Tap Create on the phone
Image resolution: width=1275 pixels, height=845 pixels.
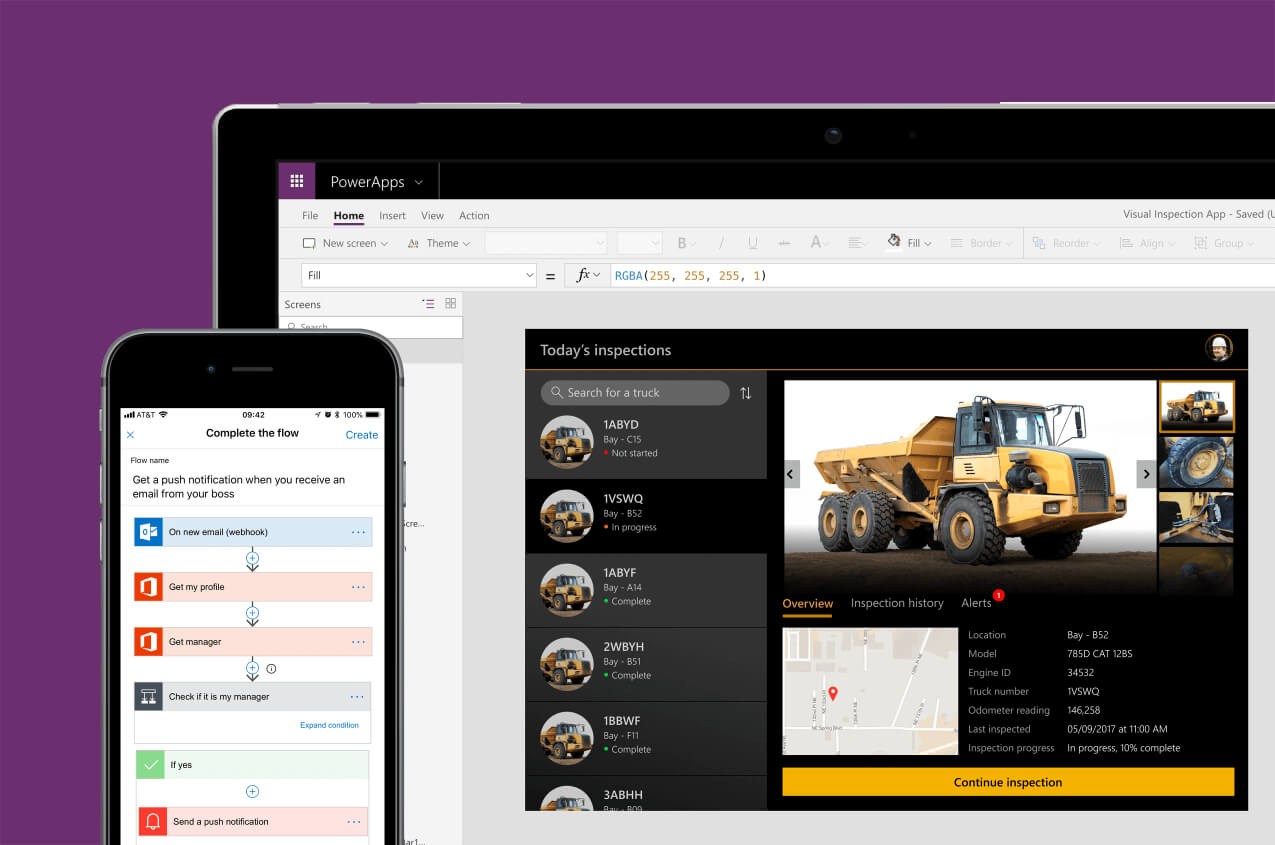(362, 435)
